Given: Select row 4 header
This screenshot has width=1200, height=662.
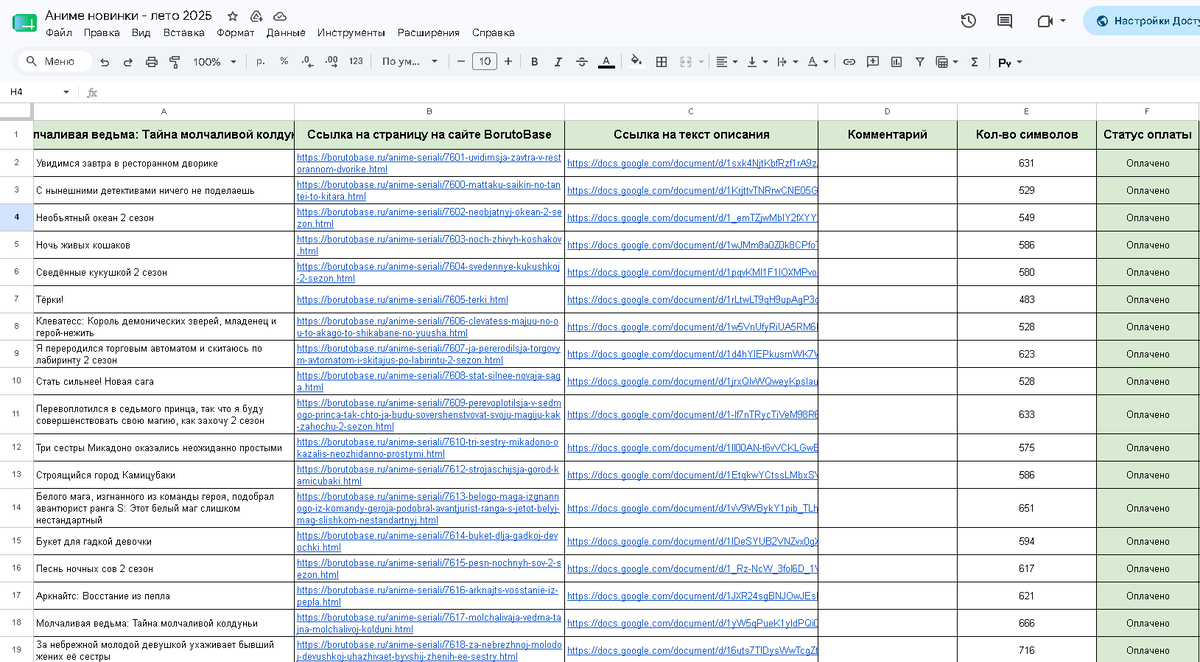Looking at the screenshot, I should pos(16,217).
